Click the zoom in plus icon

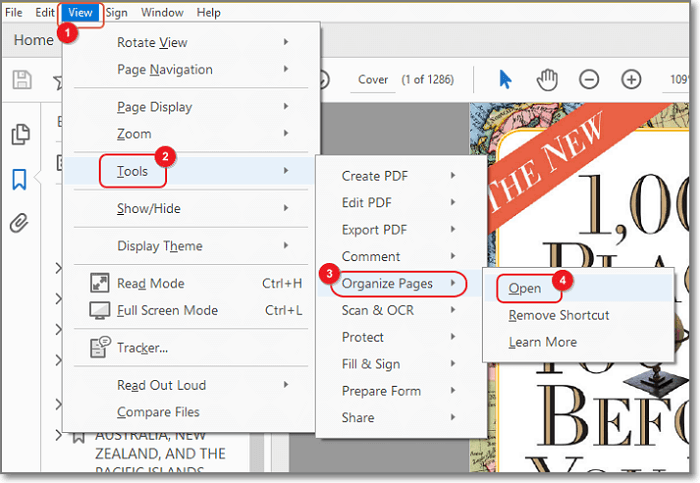[x=631, y=79]
